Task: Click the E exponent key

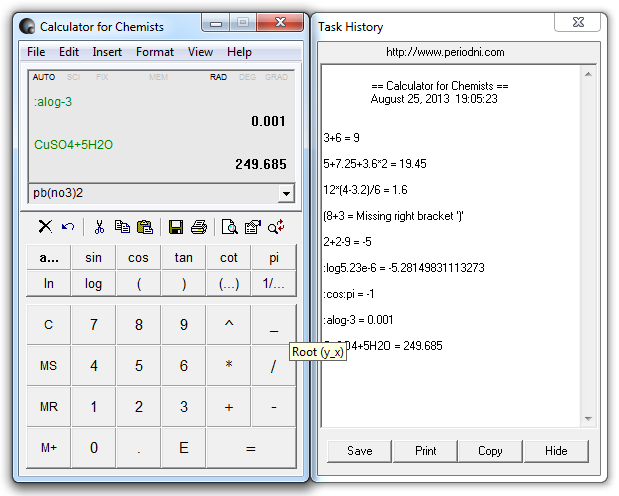Action: click(184, 447)
